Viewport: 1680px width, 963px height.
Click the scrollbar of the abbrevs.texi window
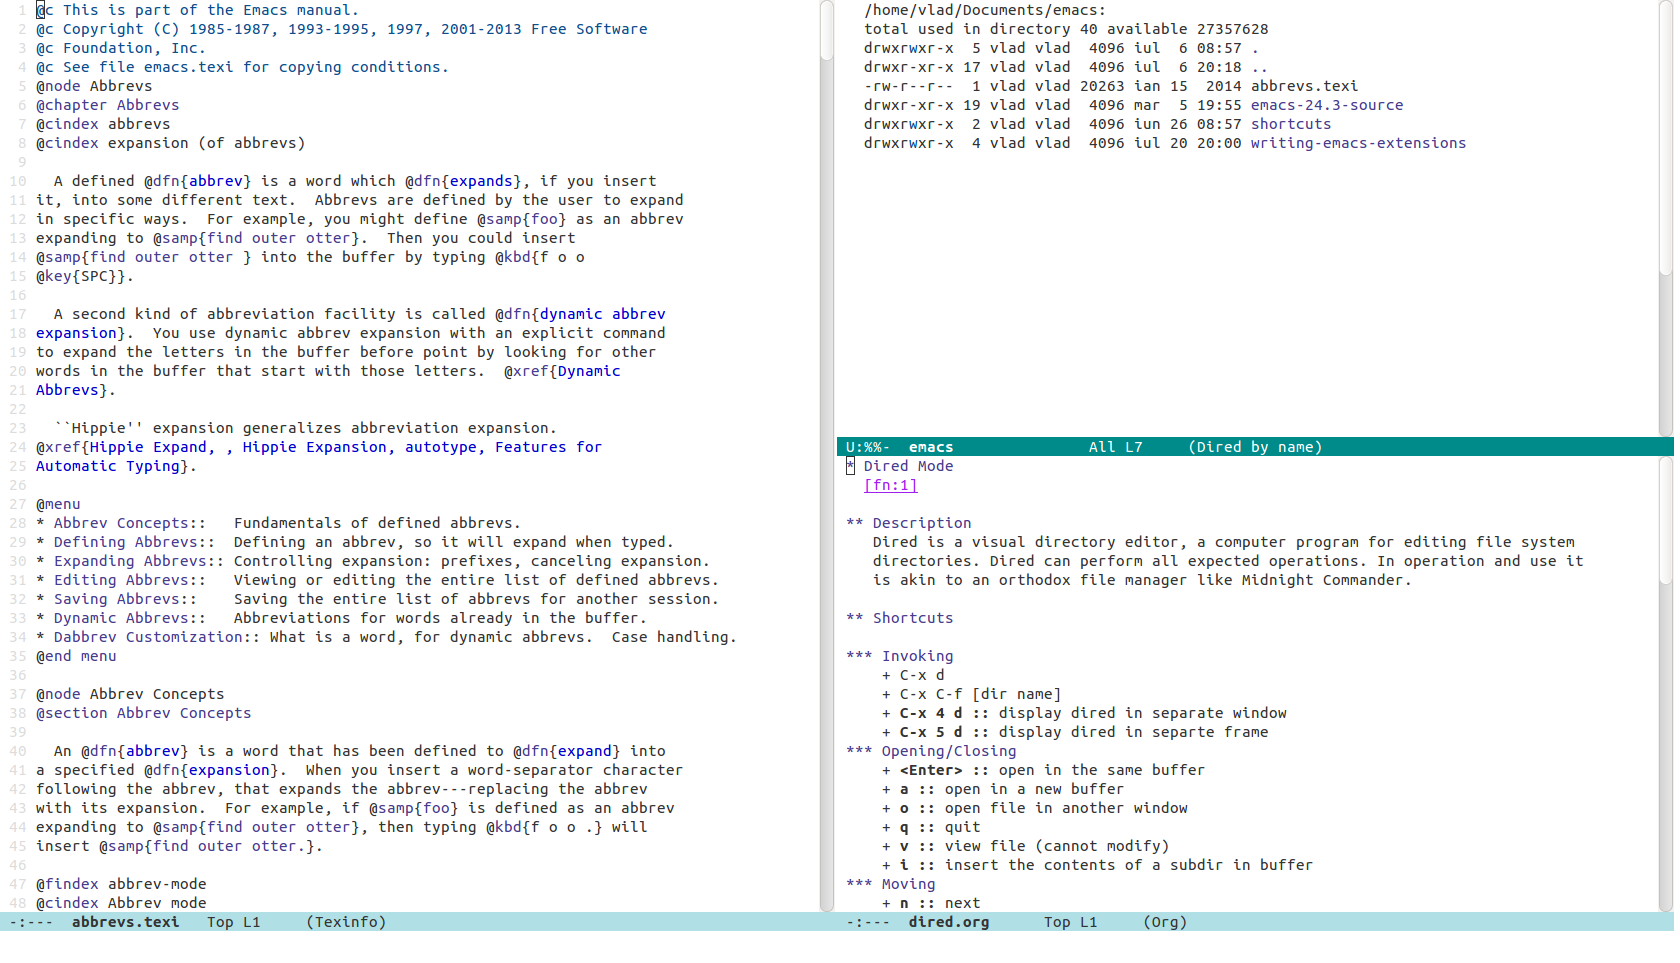[827, 455]
